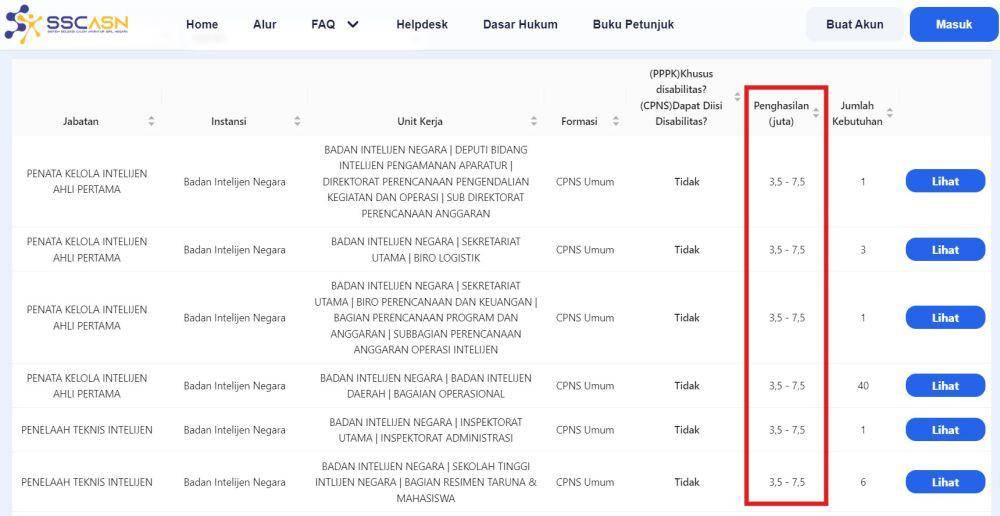Select Penelaah Teknis Intelijen in Sekolah Tinggi row
Image resolution: width=1000 pixels, height=516 pixels.
pos(87,482)
